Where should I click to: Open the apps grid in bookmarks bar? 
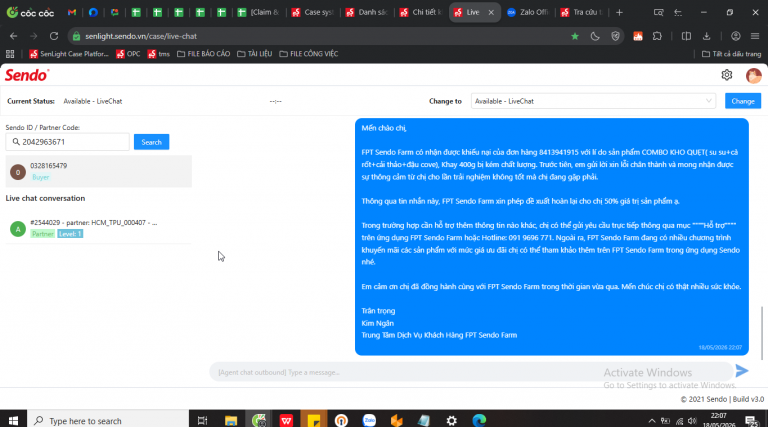coord(10,54)
